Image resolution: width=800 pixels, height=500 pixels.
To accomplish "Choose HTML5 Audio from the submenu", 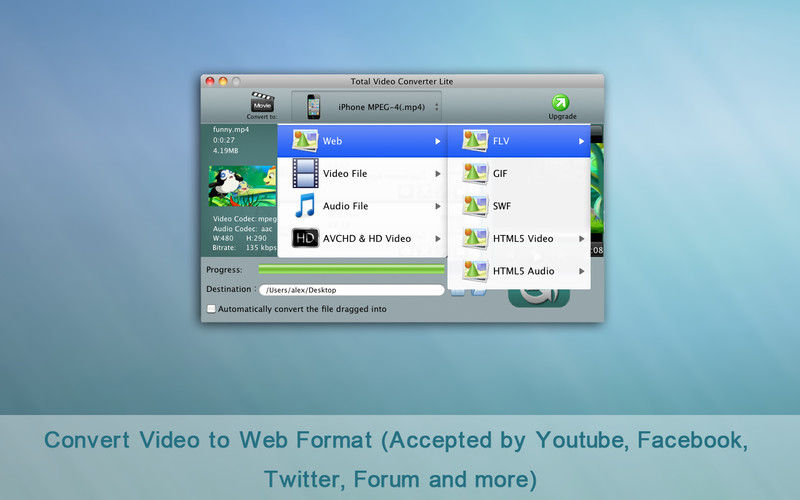I will [519, 271].
